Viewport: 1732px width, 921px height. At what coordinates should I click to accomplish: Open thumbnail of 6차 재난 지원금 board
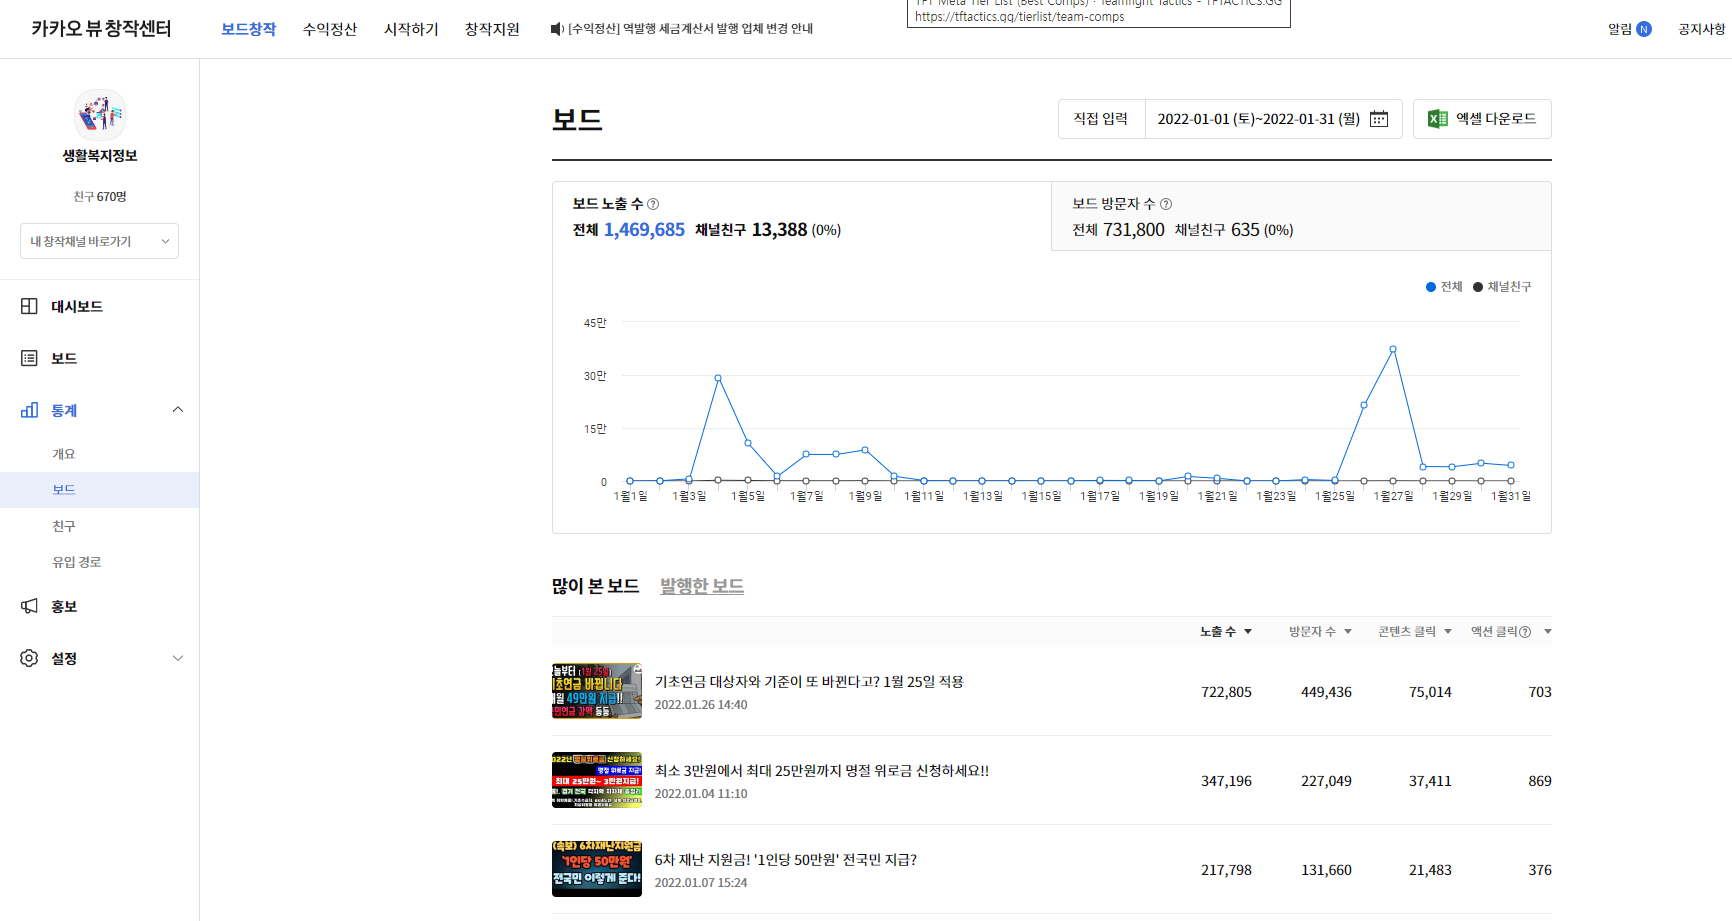pyautogui.click(x=597, y=869)
